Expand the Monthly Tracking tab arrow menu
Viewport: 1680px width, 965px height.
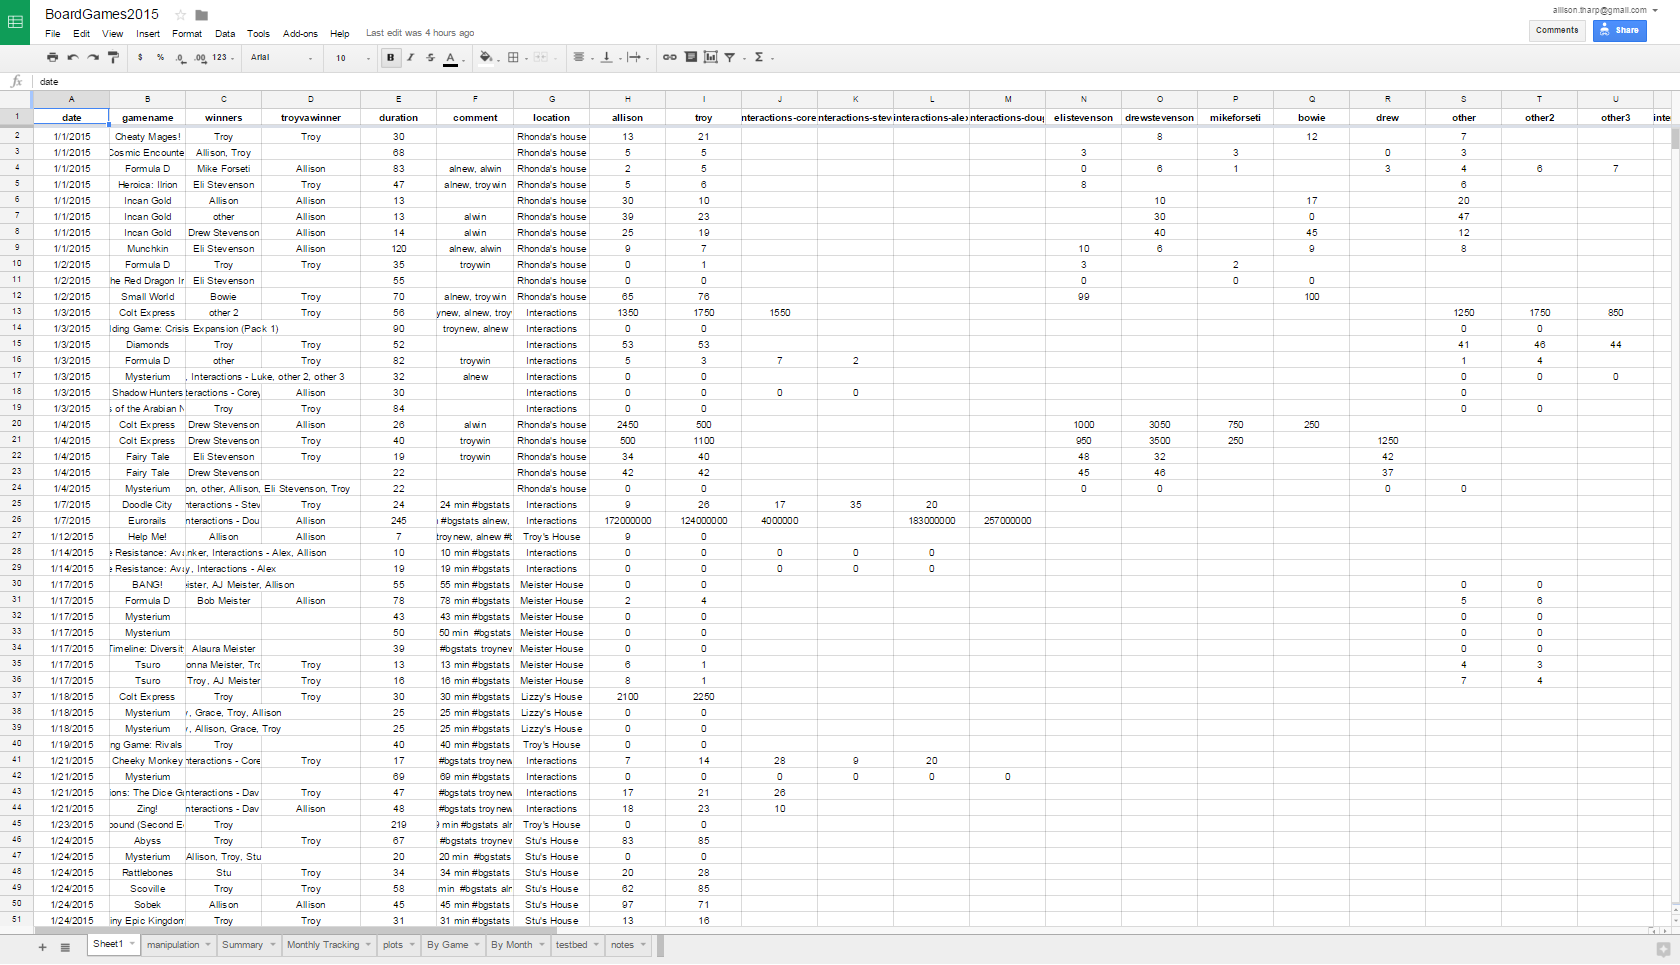(x=368, y=945)
